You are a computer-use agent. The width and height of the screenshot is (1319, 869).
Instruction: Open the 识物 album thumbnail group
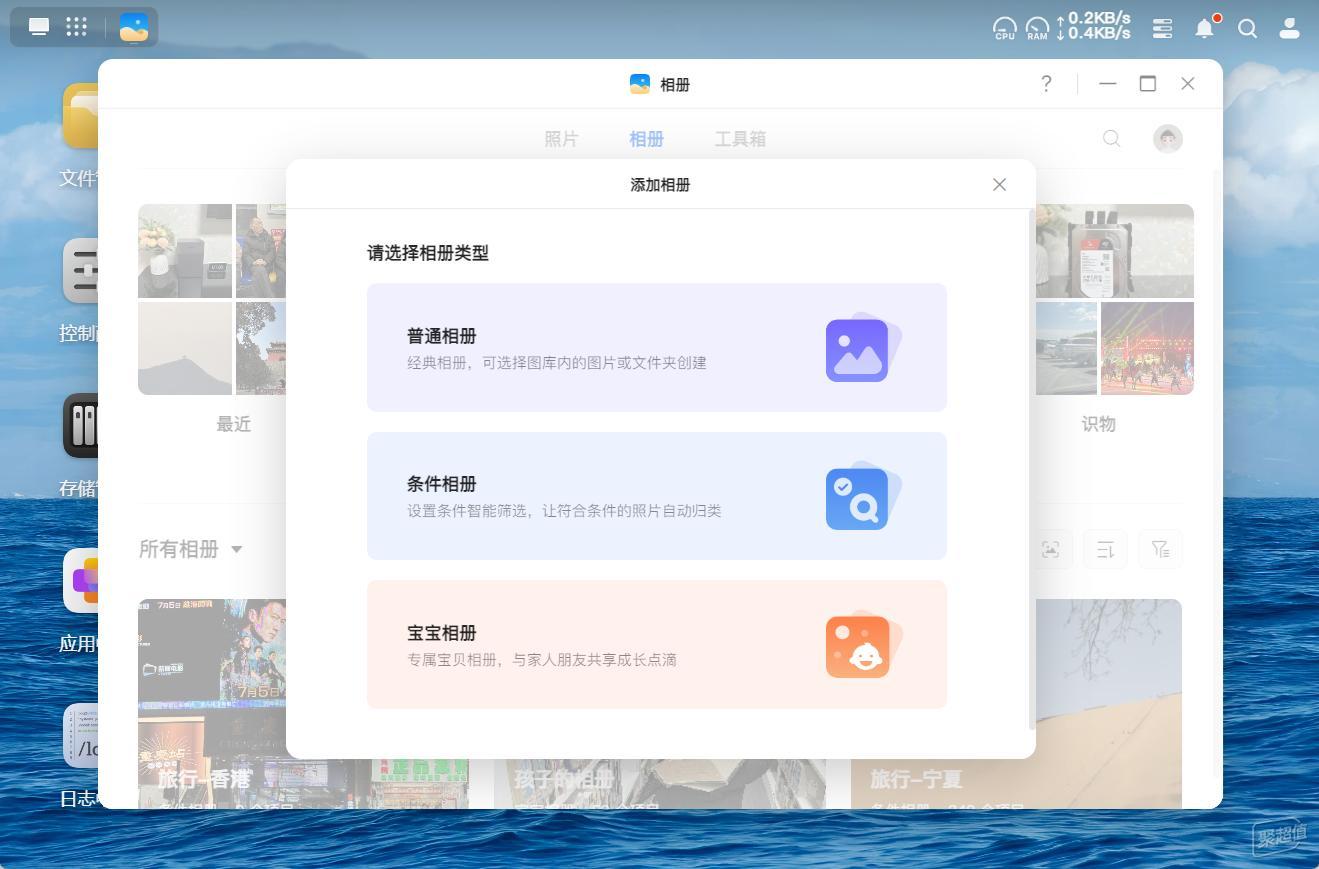1115,299
